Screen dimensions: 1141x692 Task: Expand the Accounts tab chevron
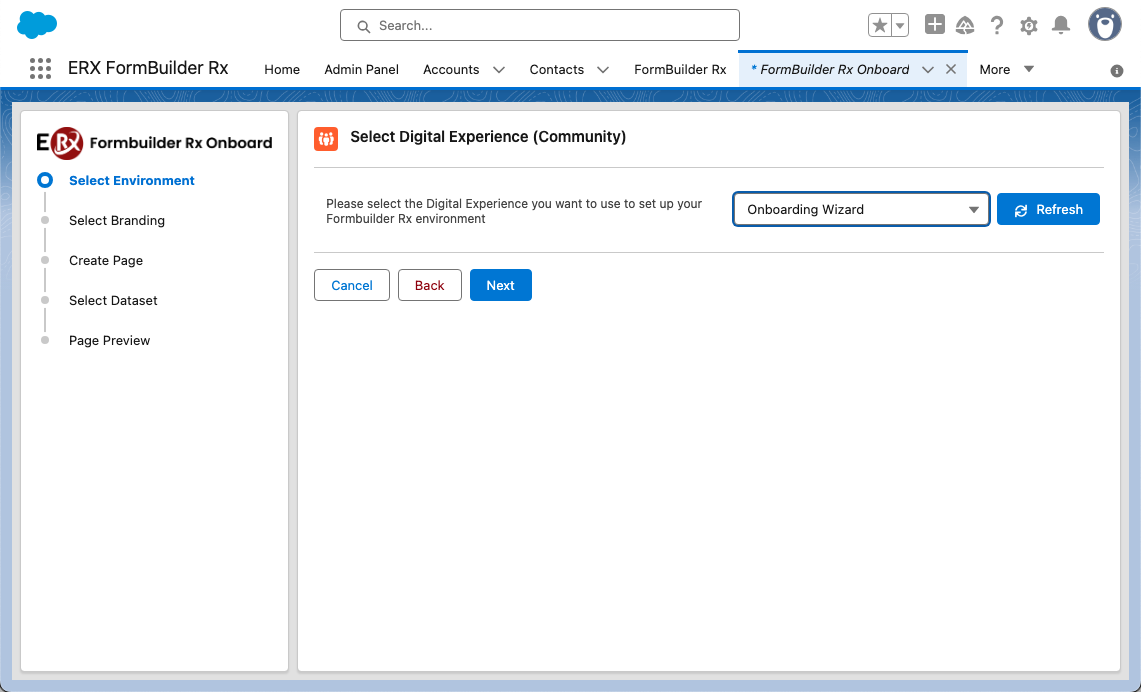tap(499, 70)
